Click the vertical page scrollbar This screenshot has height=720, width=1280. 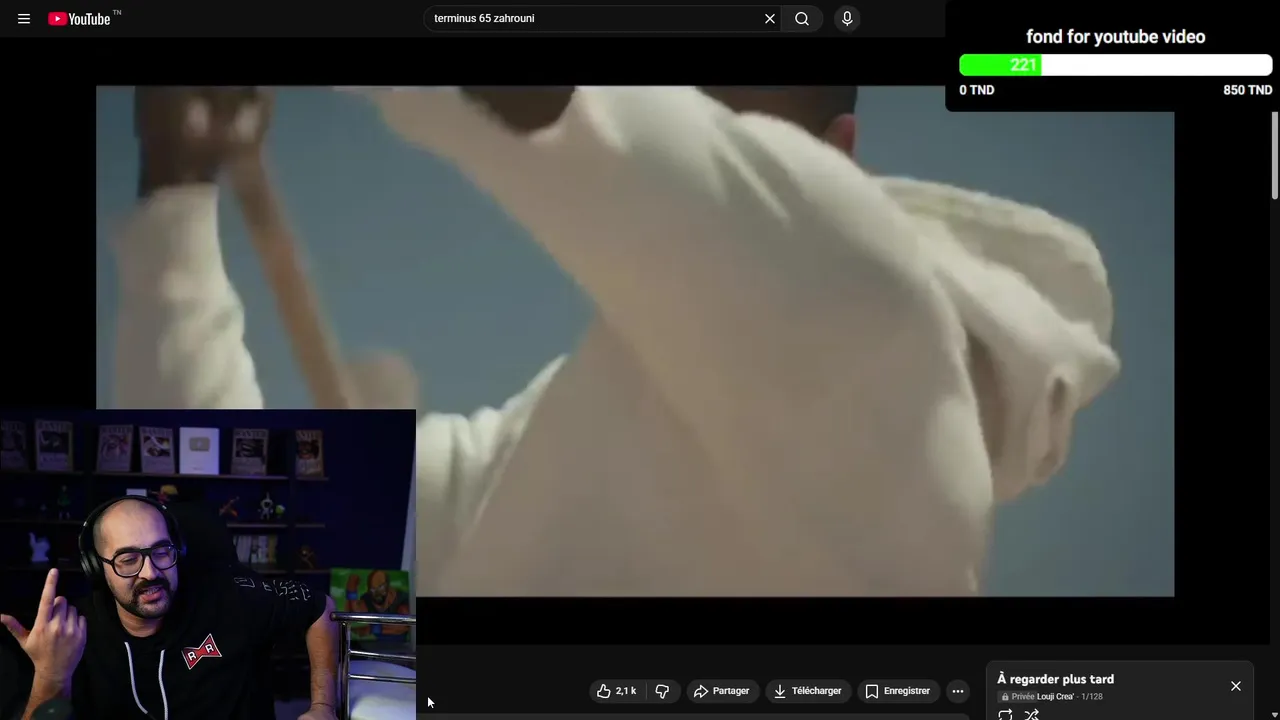click(1275, 155)
